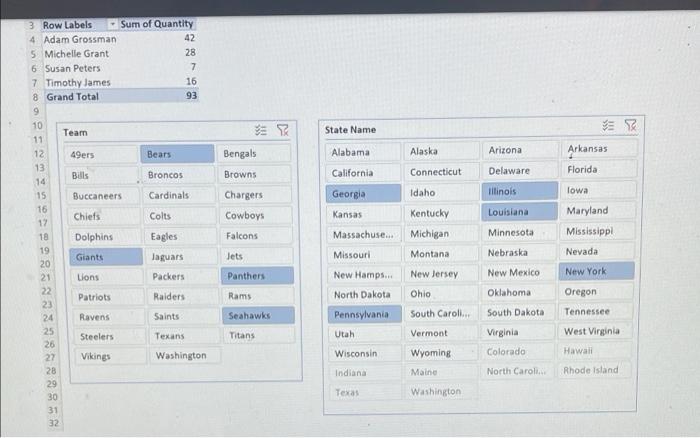700x438 pixels.
Task: Click the Adam Grossman row label cell
Action: [80, 39]
